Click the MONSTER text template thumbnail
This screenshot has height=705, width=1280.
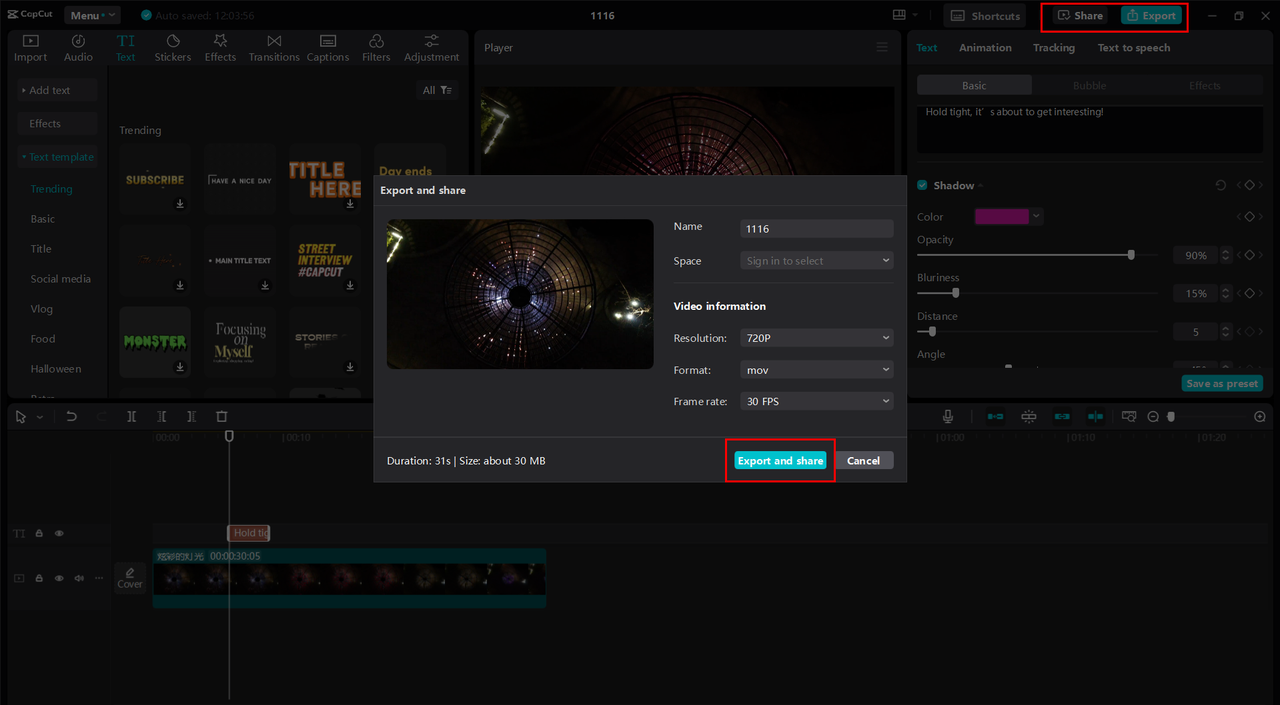point(155,342)
